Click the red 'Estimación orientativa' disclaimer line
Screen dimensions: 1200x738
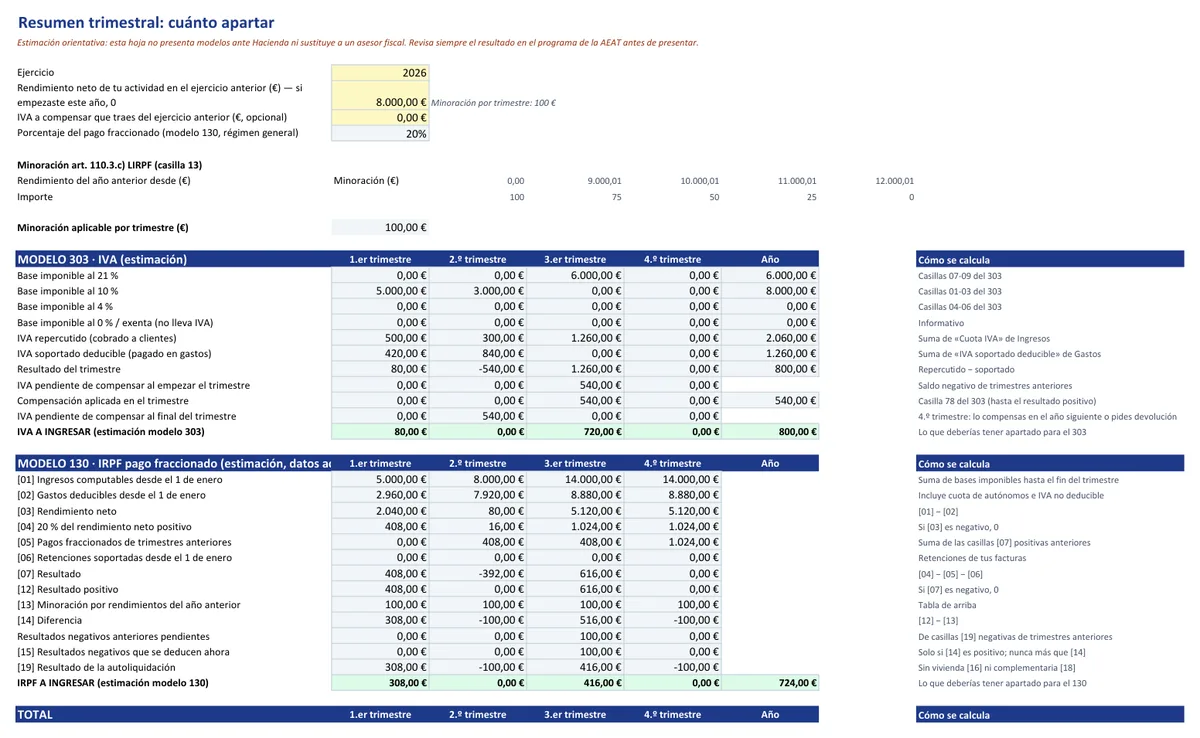[x=357, y=42]
